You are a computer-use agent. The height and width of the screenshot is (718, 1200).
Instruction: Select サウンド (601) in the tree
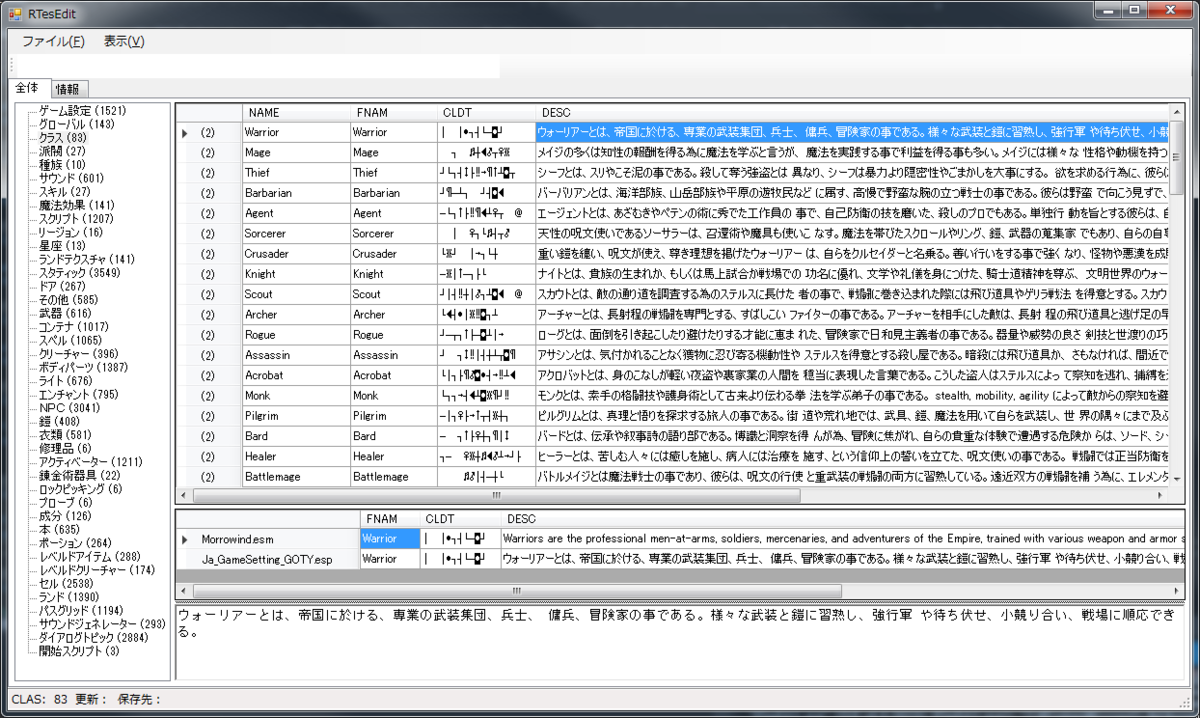pos(72,177)
